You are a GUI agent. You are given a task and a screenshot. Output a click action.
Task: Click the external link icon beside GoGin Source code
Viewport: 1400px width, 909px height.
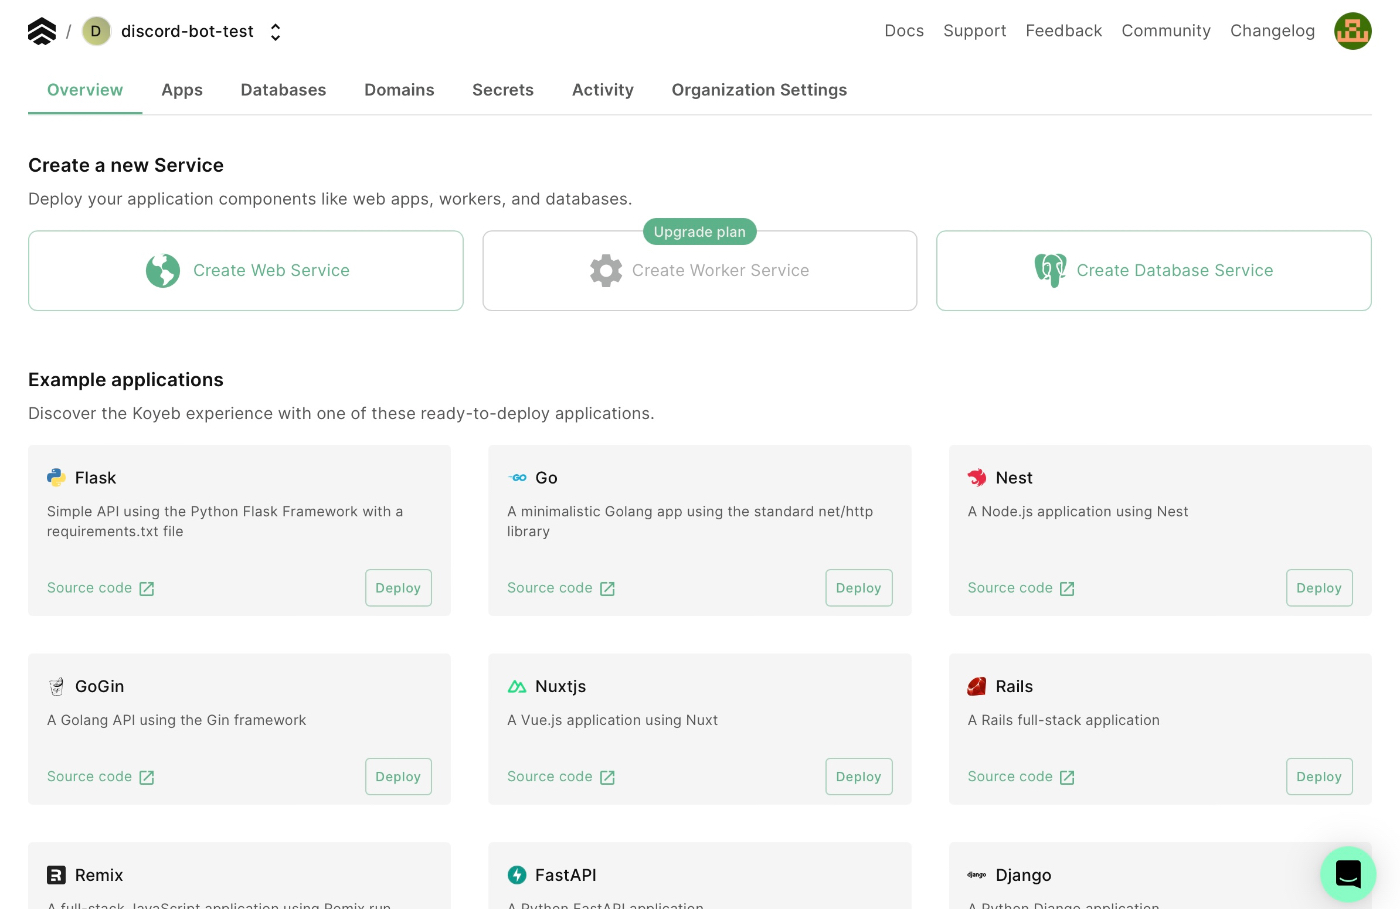(147, 778)
